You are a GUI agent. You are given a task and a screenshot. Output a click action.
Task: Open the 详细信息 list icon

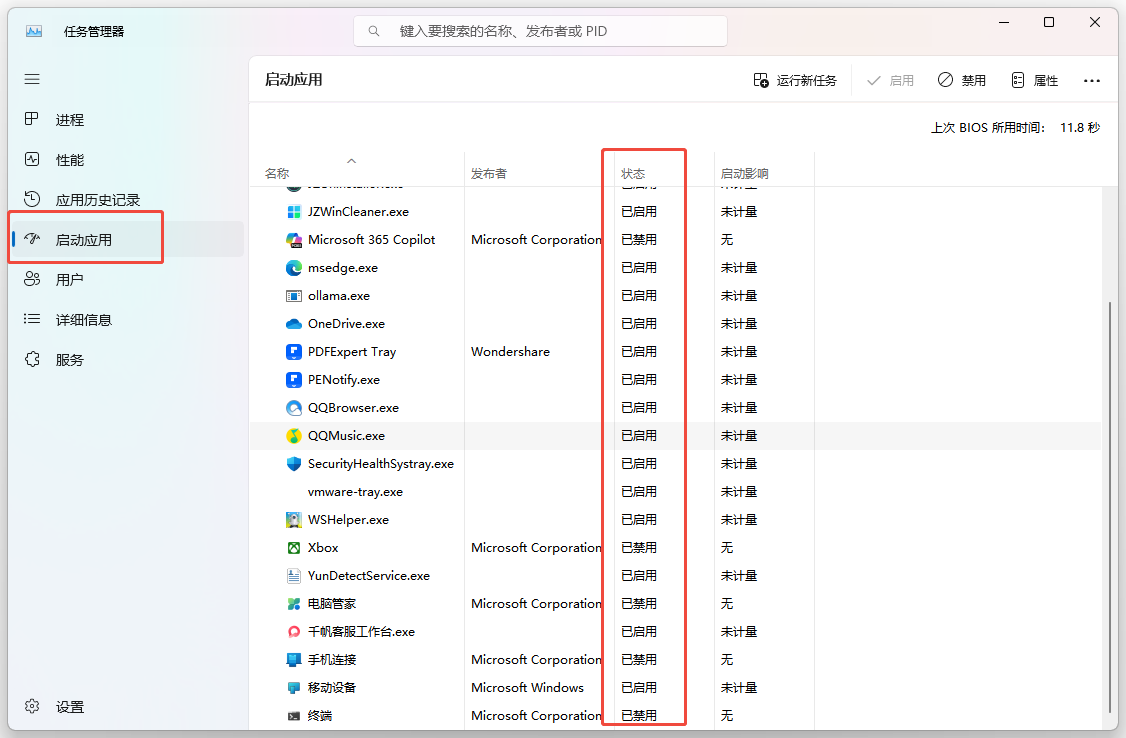[32, 319]
